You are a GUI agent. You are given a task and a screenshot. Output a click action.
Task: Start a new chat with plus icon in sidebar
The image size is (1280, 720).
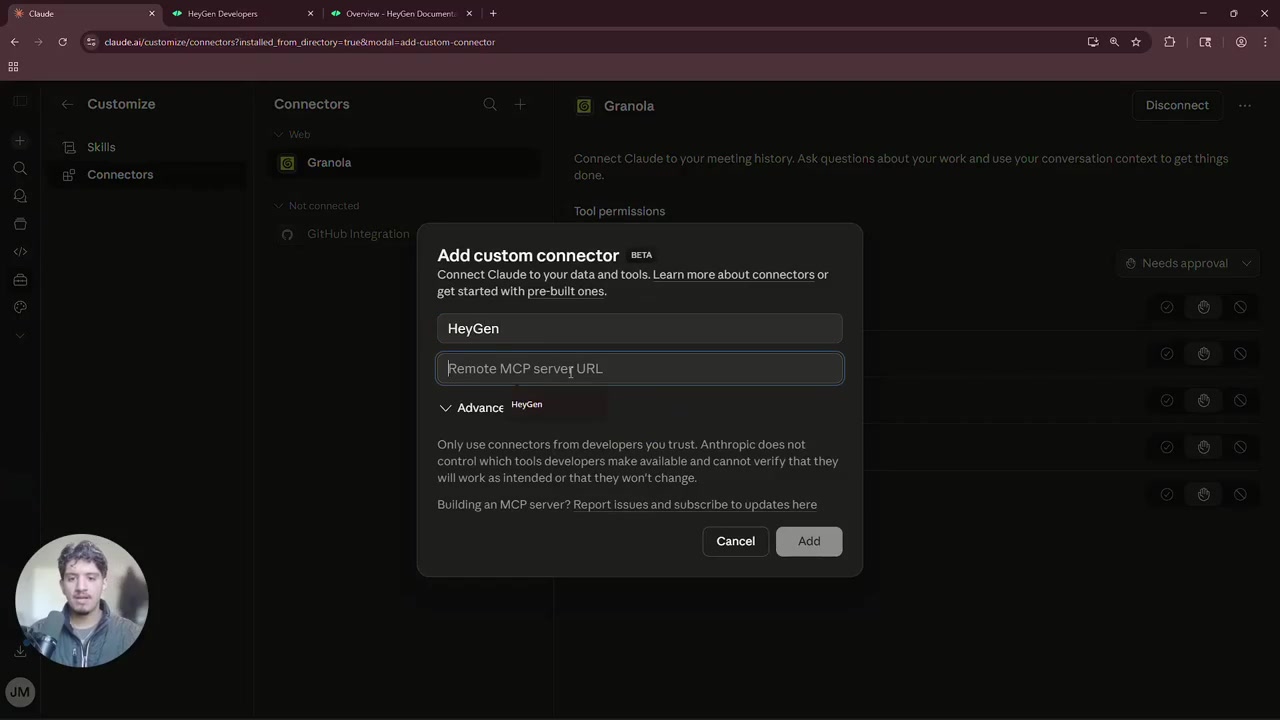tap(20, 141)
